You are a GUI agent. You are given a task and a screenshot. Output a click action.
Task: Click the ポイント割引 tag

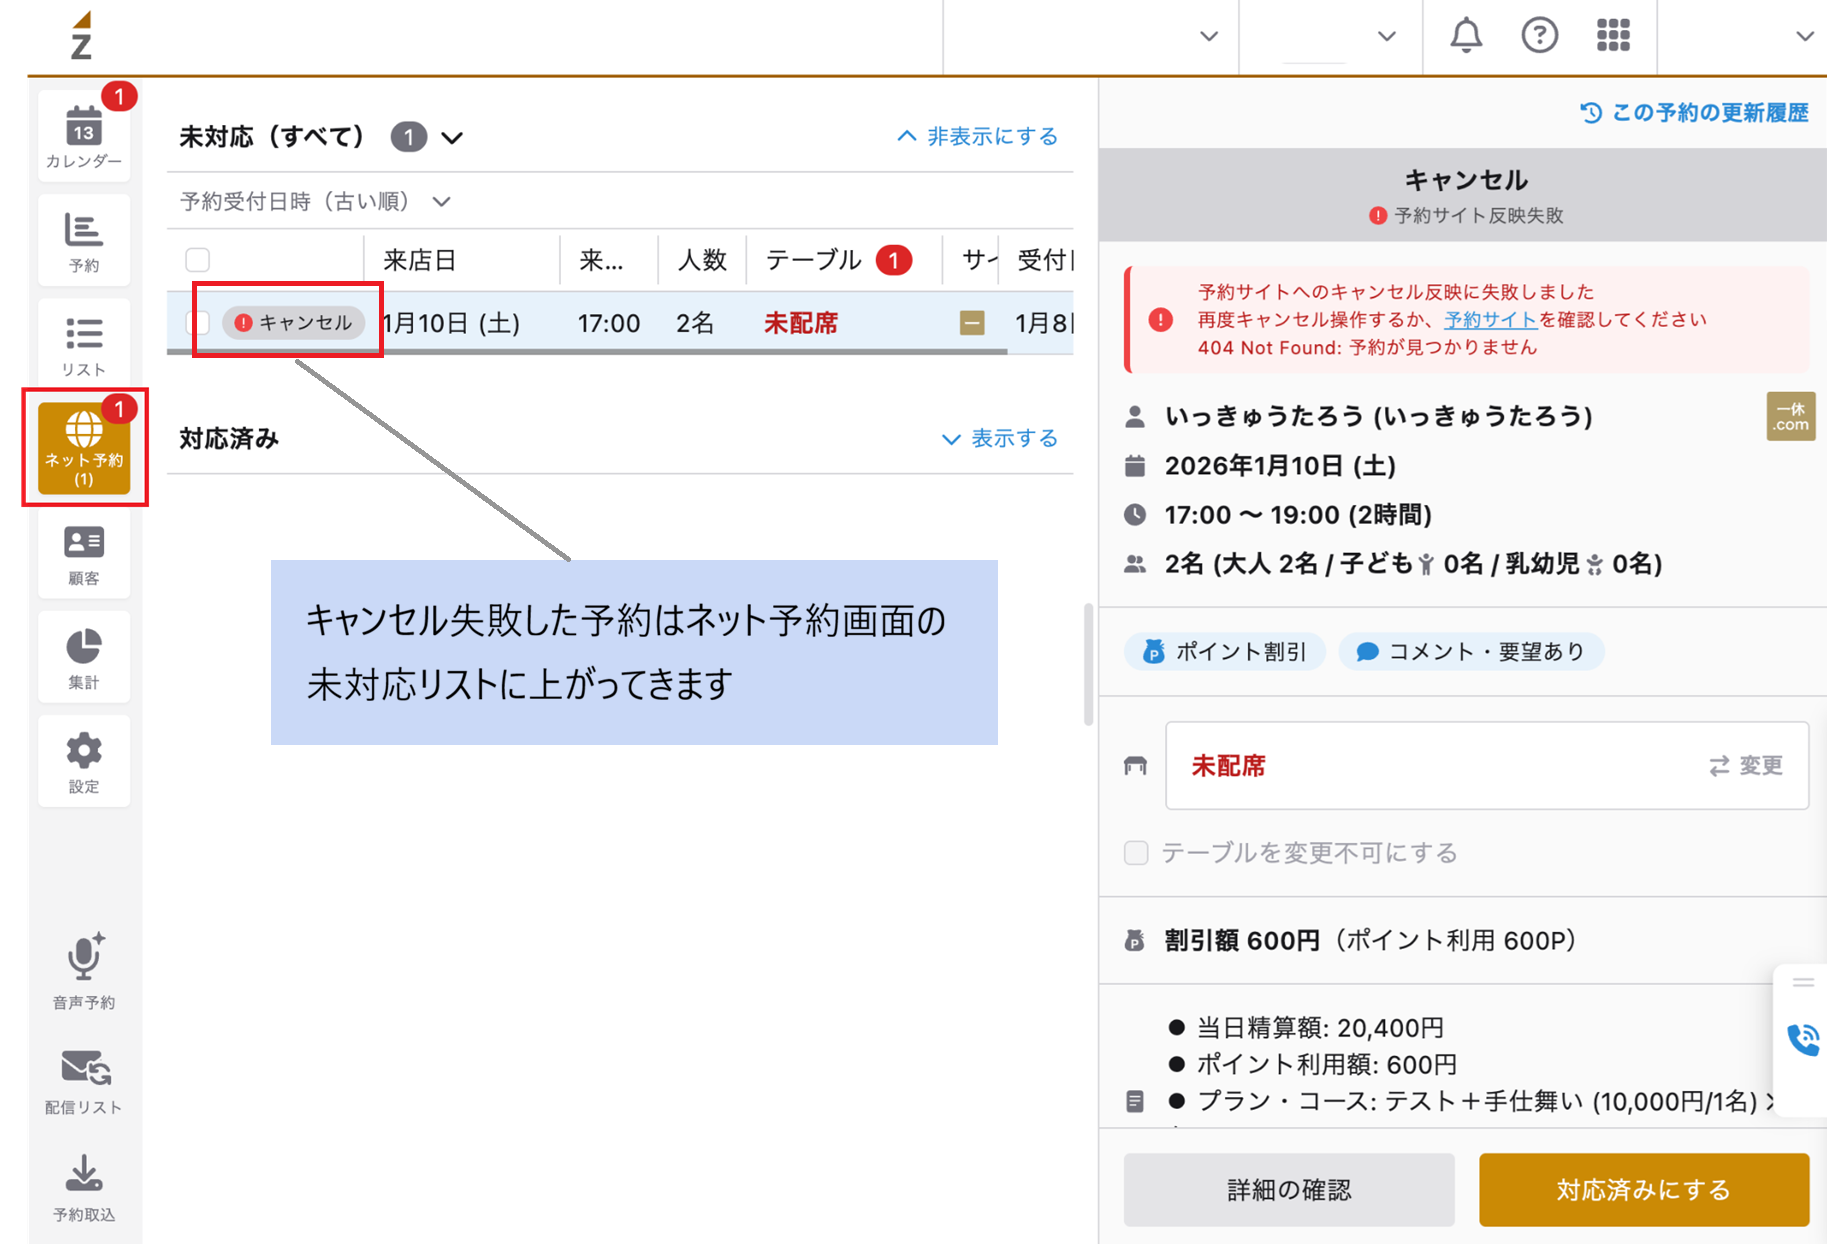click(x=1225, y=652)
